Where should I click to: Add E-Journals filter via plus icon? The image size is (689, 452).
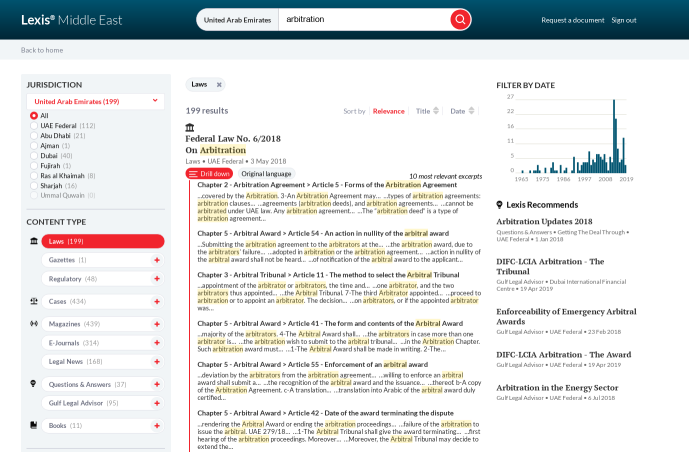click(x=156, y=343)
